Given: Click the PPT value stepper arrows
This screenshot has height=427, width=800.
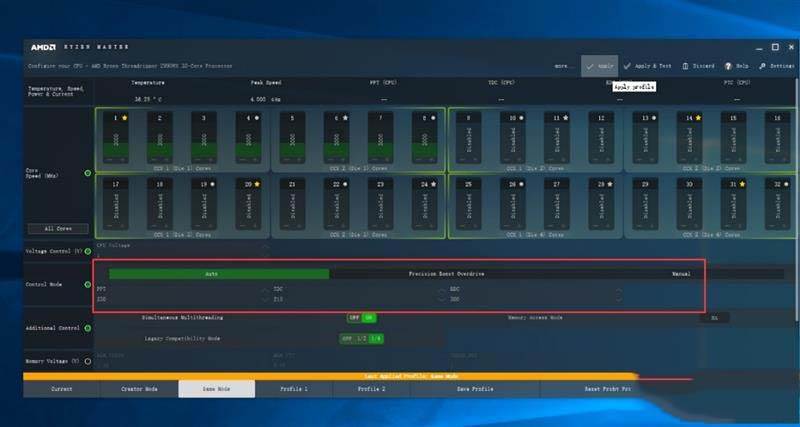Looking at the screenshot, I should (265, 295).
